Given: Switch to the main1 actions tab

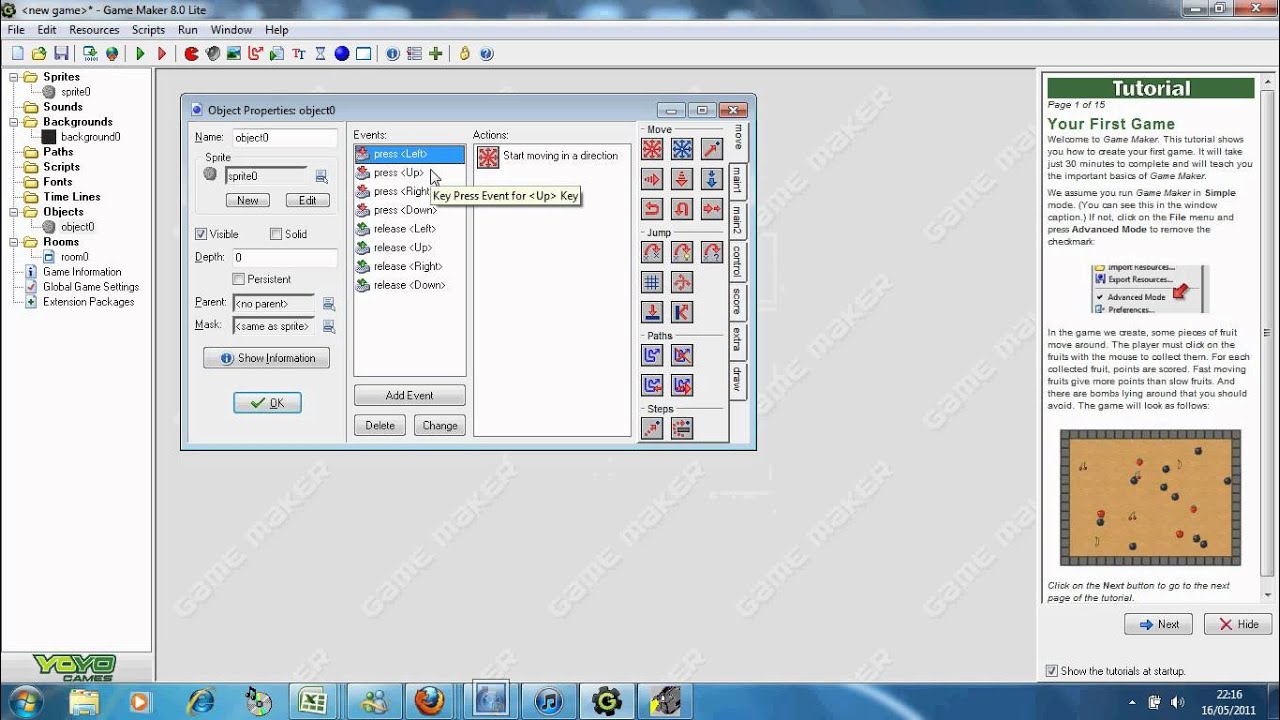Looking at the screenshot, I should 738,181.
